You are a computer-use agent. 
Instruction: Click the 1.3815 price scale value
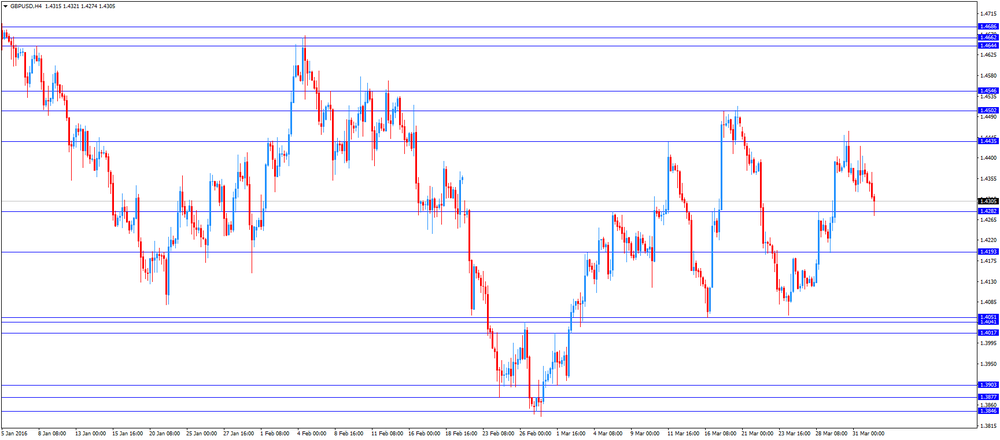989,426
